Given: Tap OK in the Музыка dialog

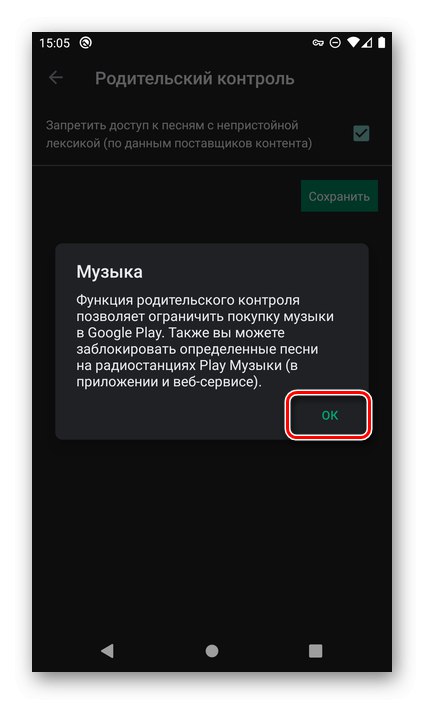Looking at the screenshot, I should 329,415.
